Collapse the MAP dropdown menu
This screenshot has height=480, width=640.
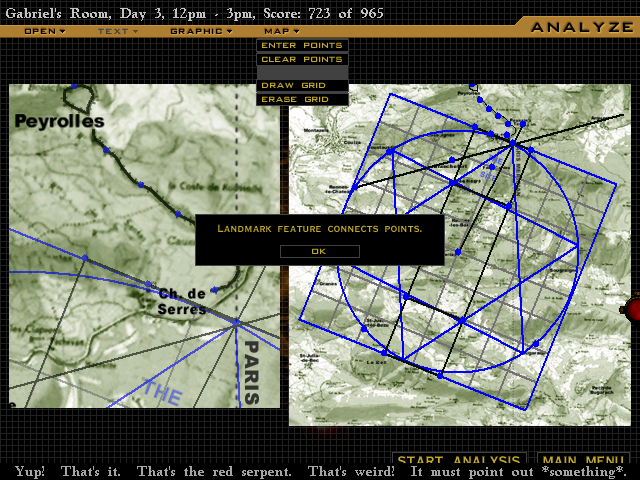point(282,31)
